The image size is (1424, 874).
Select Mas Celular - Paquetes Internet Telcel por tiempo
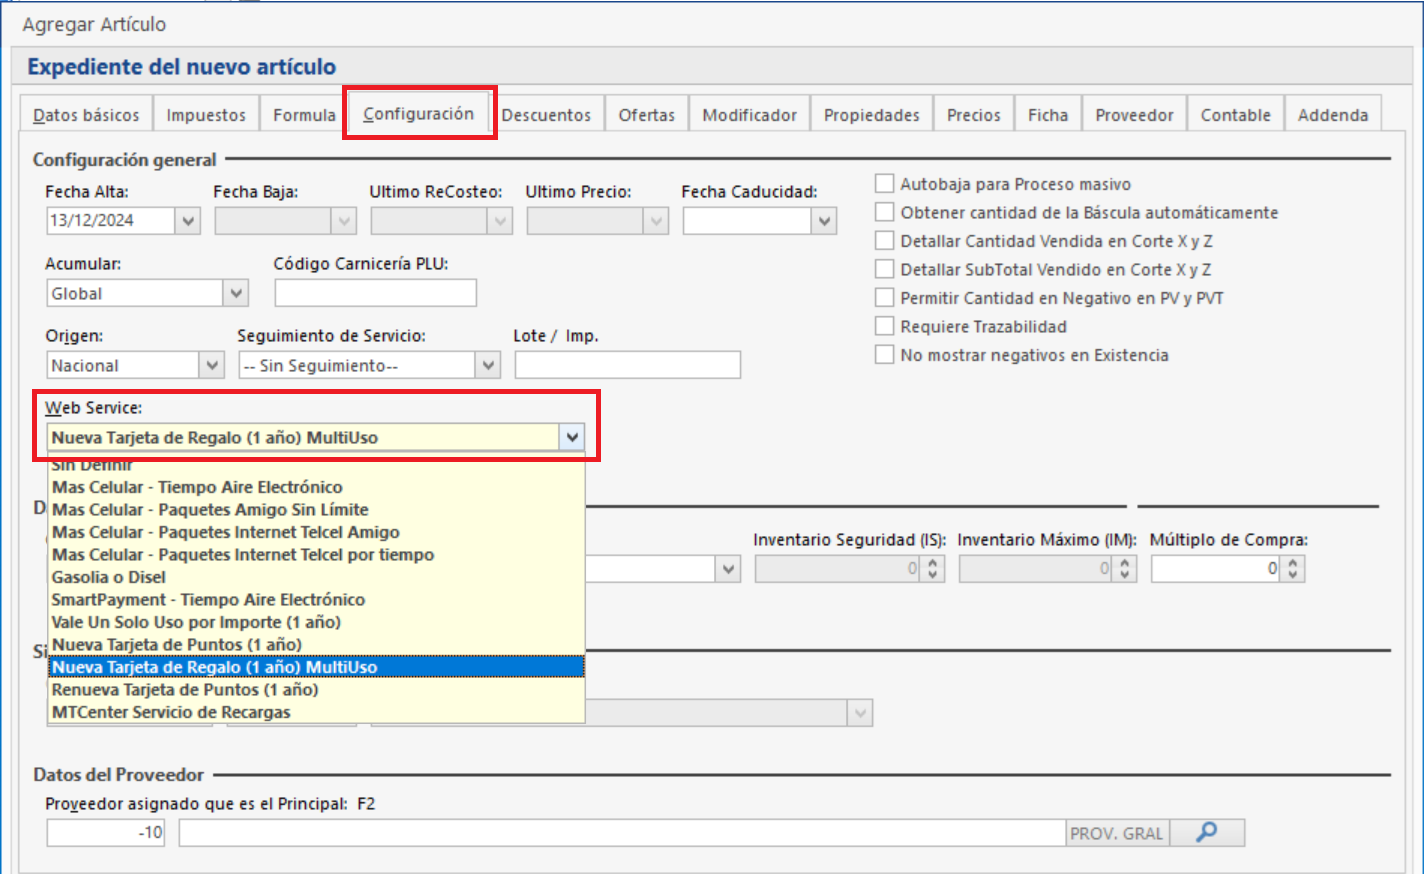click(316, 555)
